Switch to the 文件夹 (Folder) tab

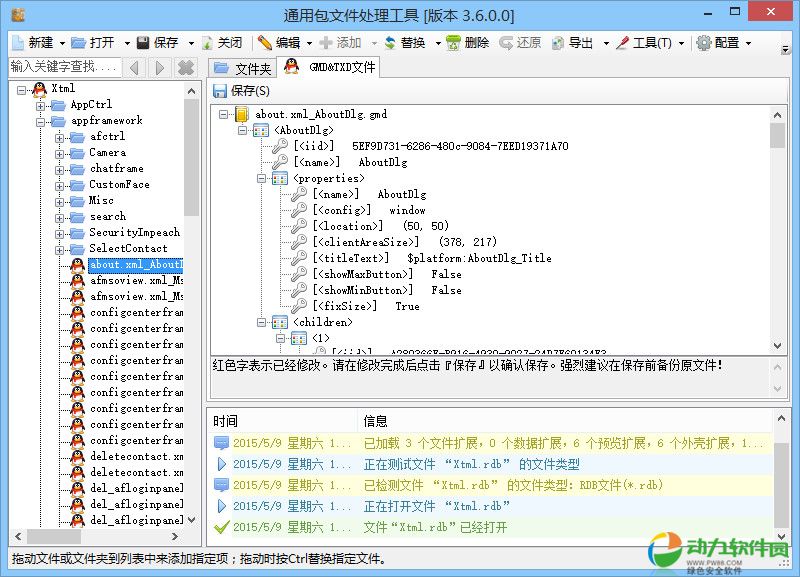click(x=243, y=68)
